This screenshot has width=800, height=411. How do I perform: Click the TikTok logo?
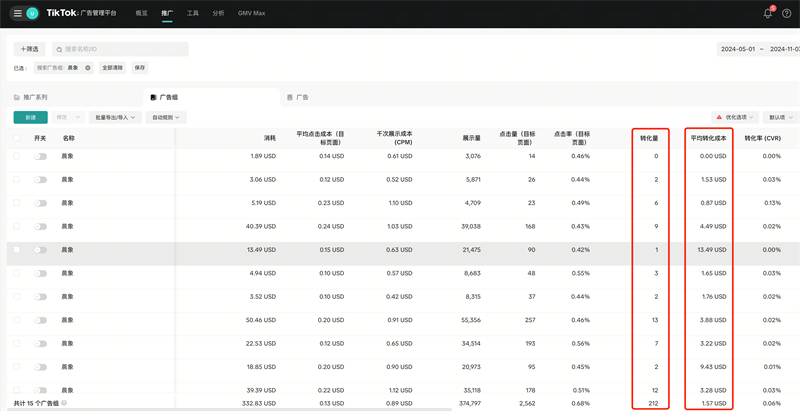[x=62, y=13]
